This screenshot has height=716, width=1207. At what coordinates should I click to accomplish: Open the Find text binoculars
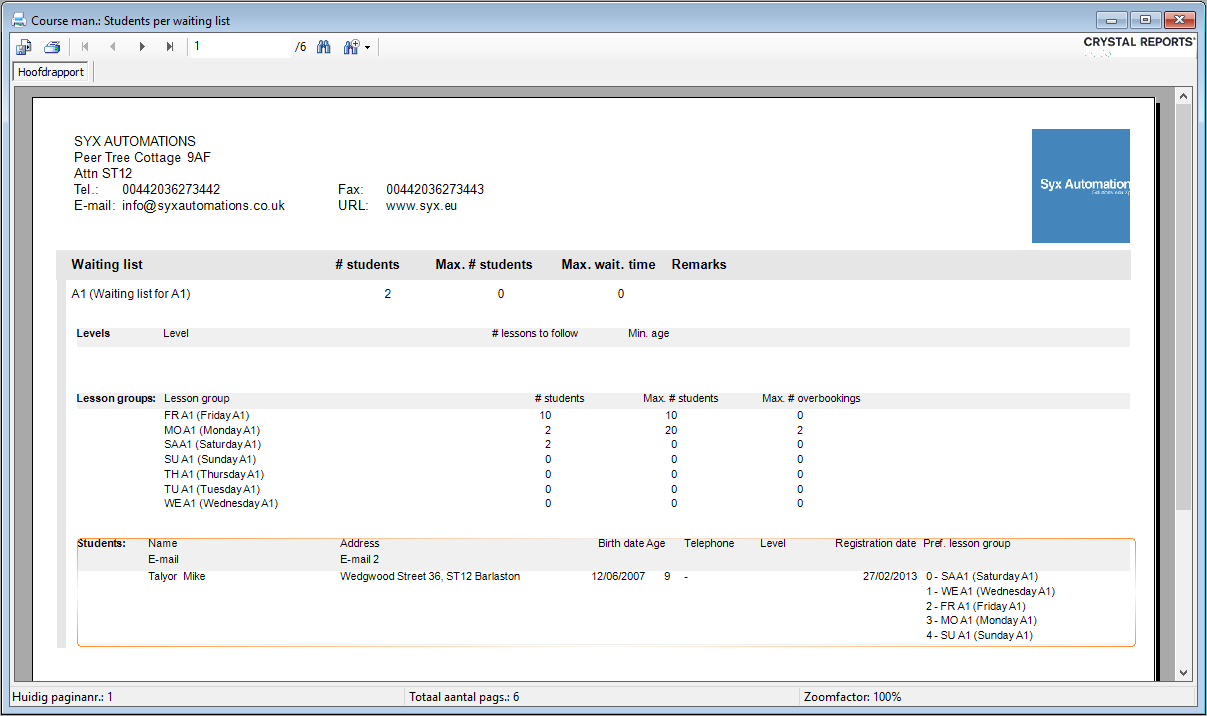click(x=324, y=47)
